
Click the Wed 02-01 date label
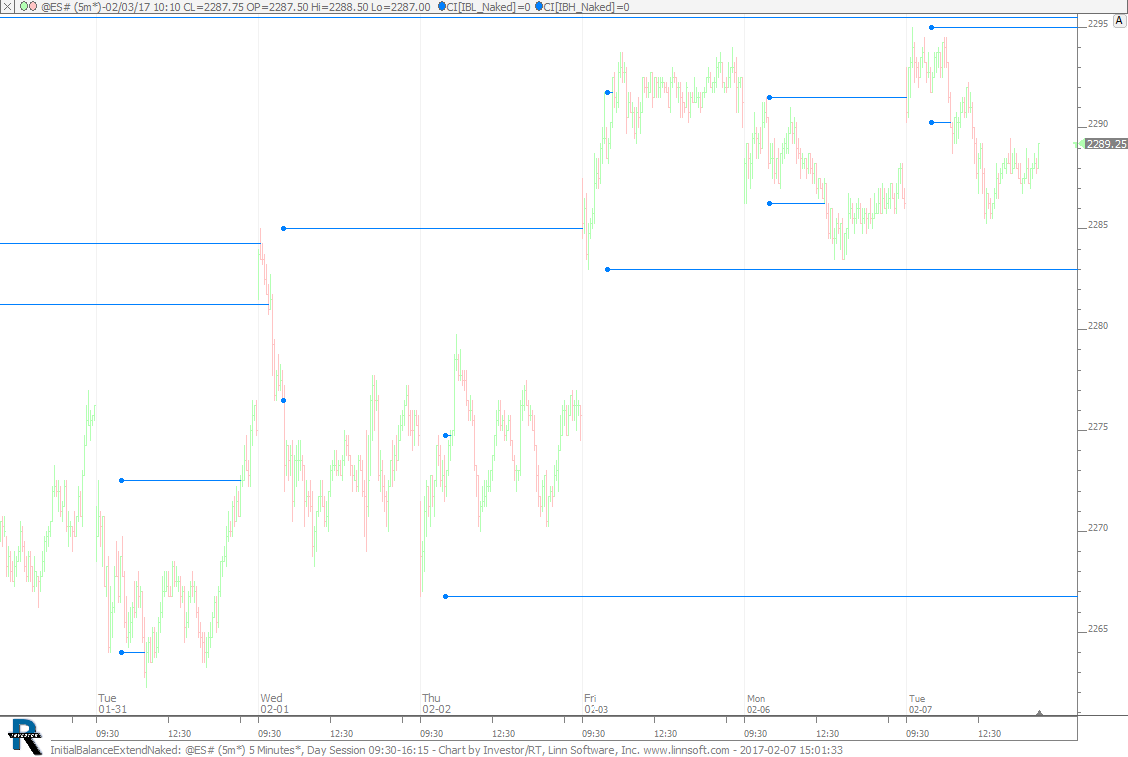coord(275,704)
